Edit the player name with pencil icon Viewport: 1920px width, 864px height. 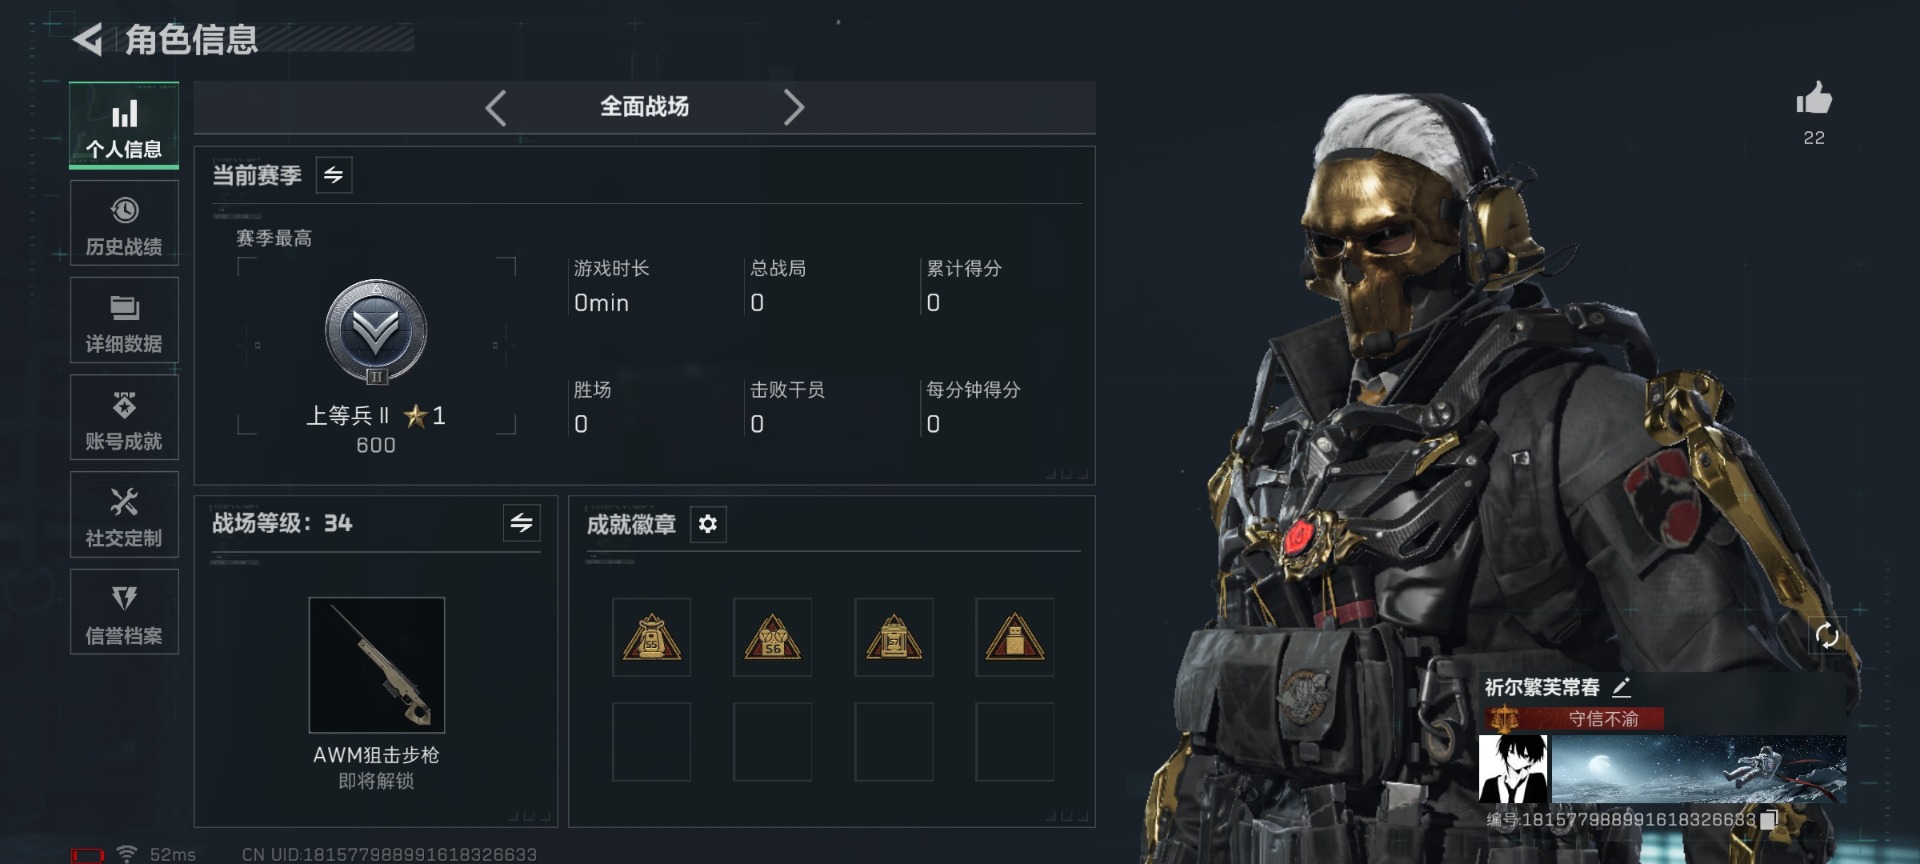(x=1622, y=687)
